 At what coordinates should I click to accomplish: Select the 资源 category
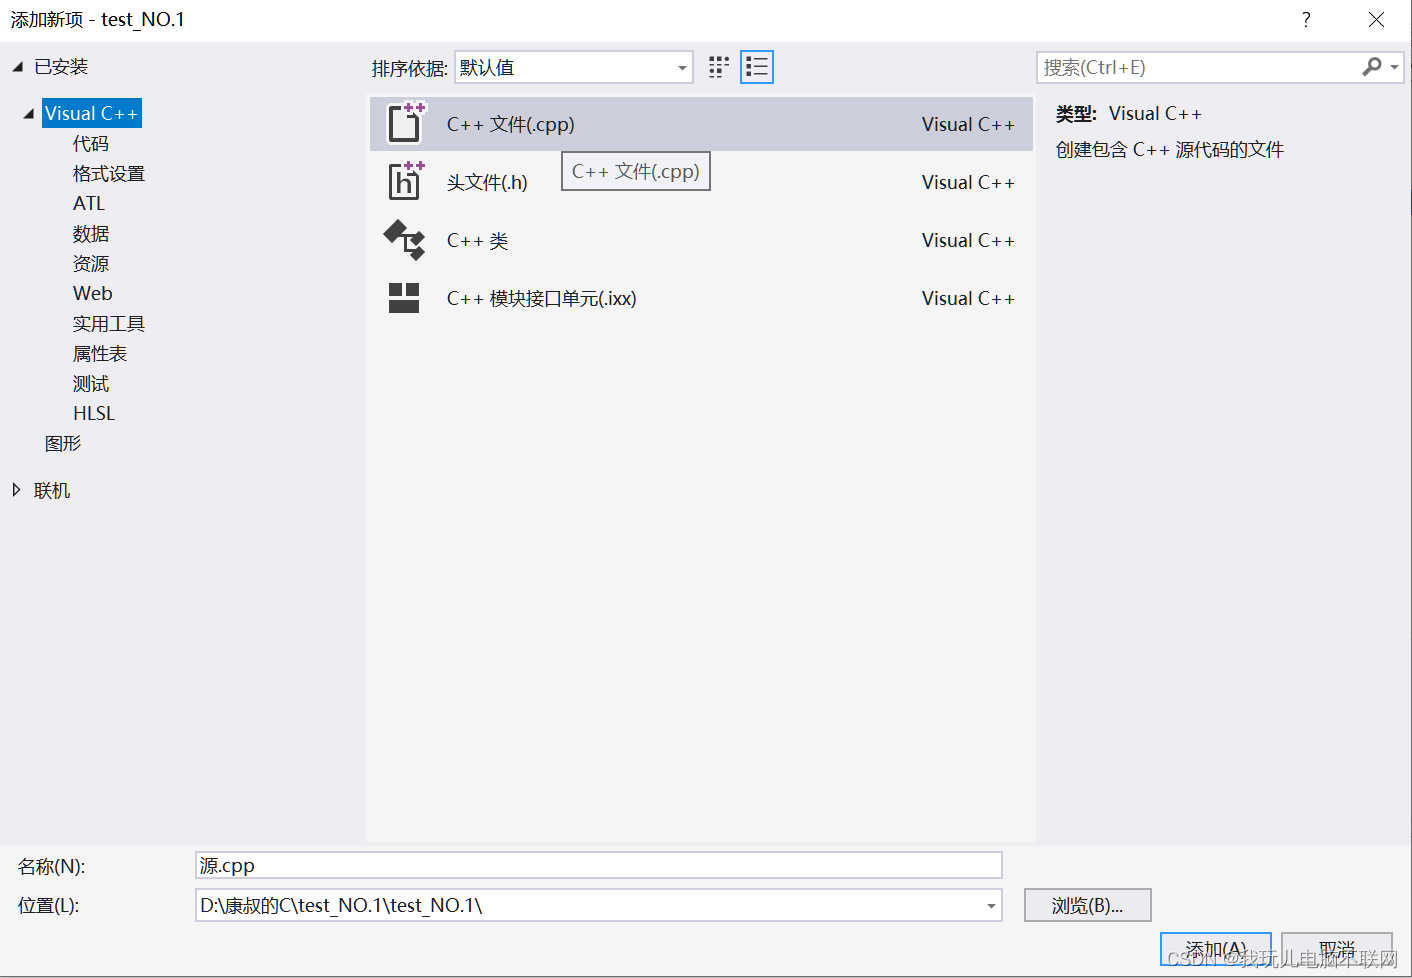click(91, 264)
